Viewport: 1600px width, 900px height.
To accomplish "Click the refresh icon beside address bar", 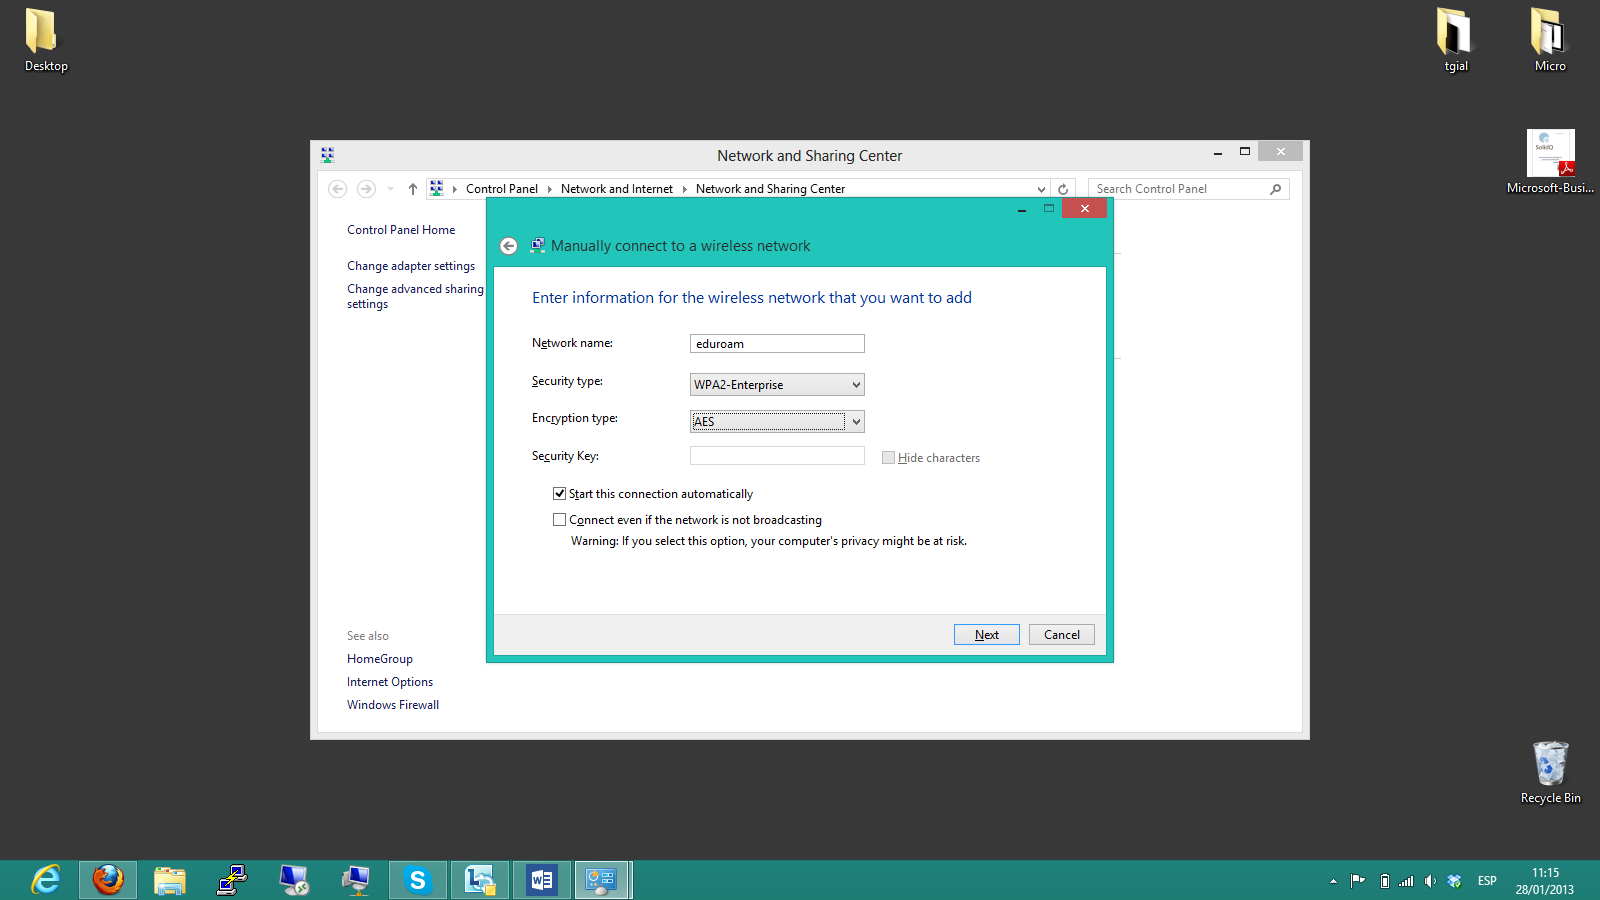I will (1063, 189).
